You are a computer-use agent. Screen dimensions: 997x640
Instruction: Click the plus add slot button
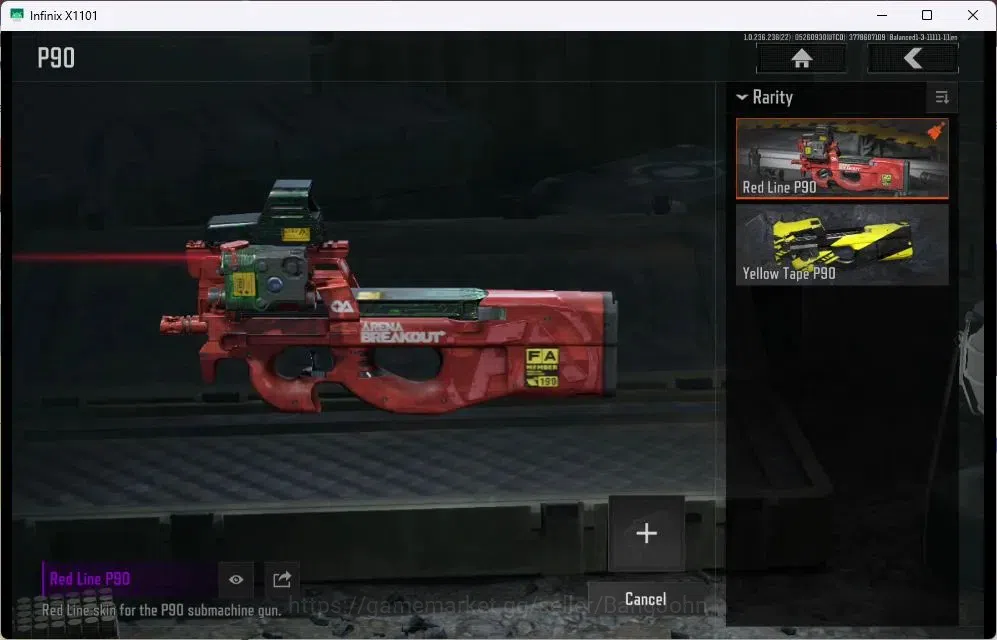click(x=646, y=533)
